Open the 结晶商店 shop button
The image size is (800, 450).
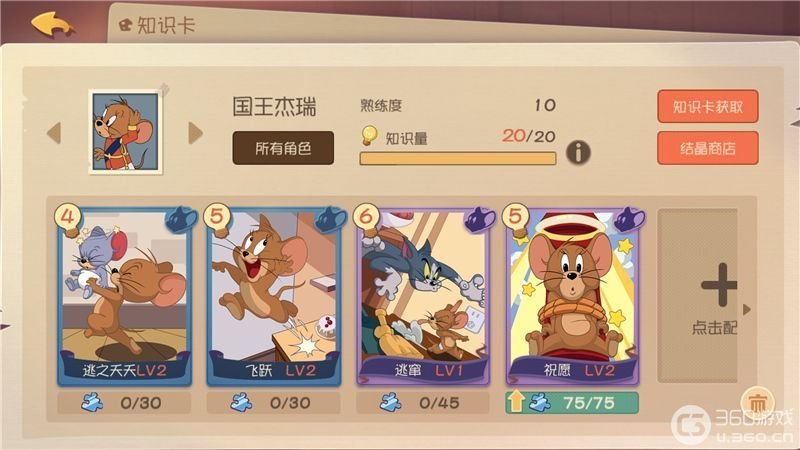[708, 148]
